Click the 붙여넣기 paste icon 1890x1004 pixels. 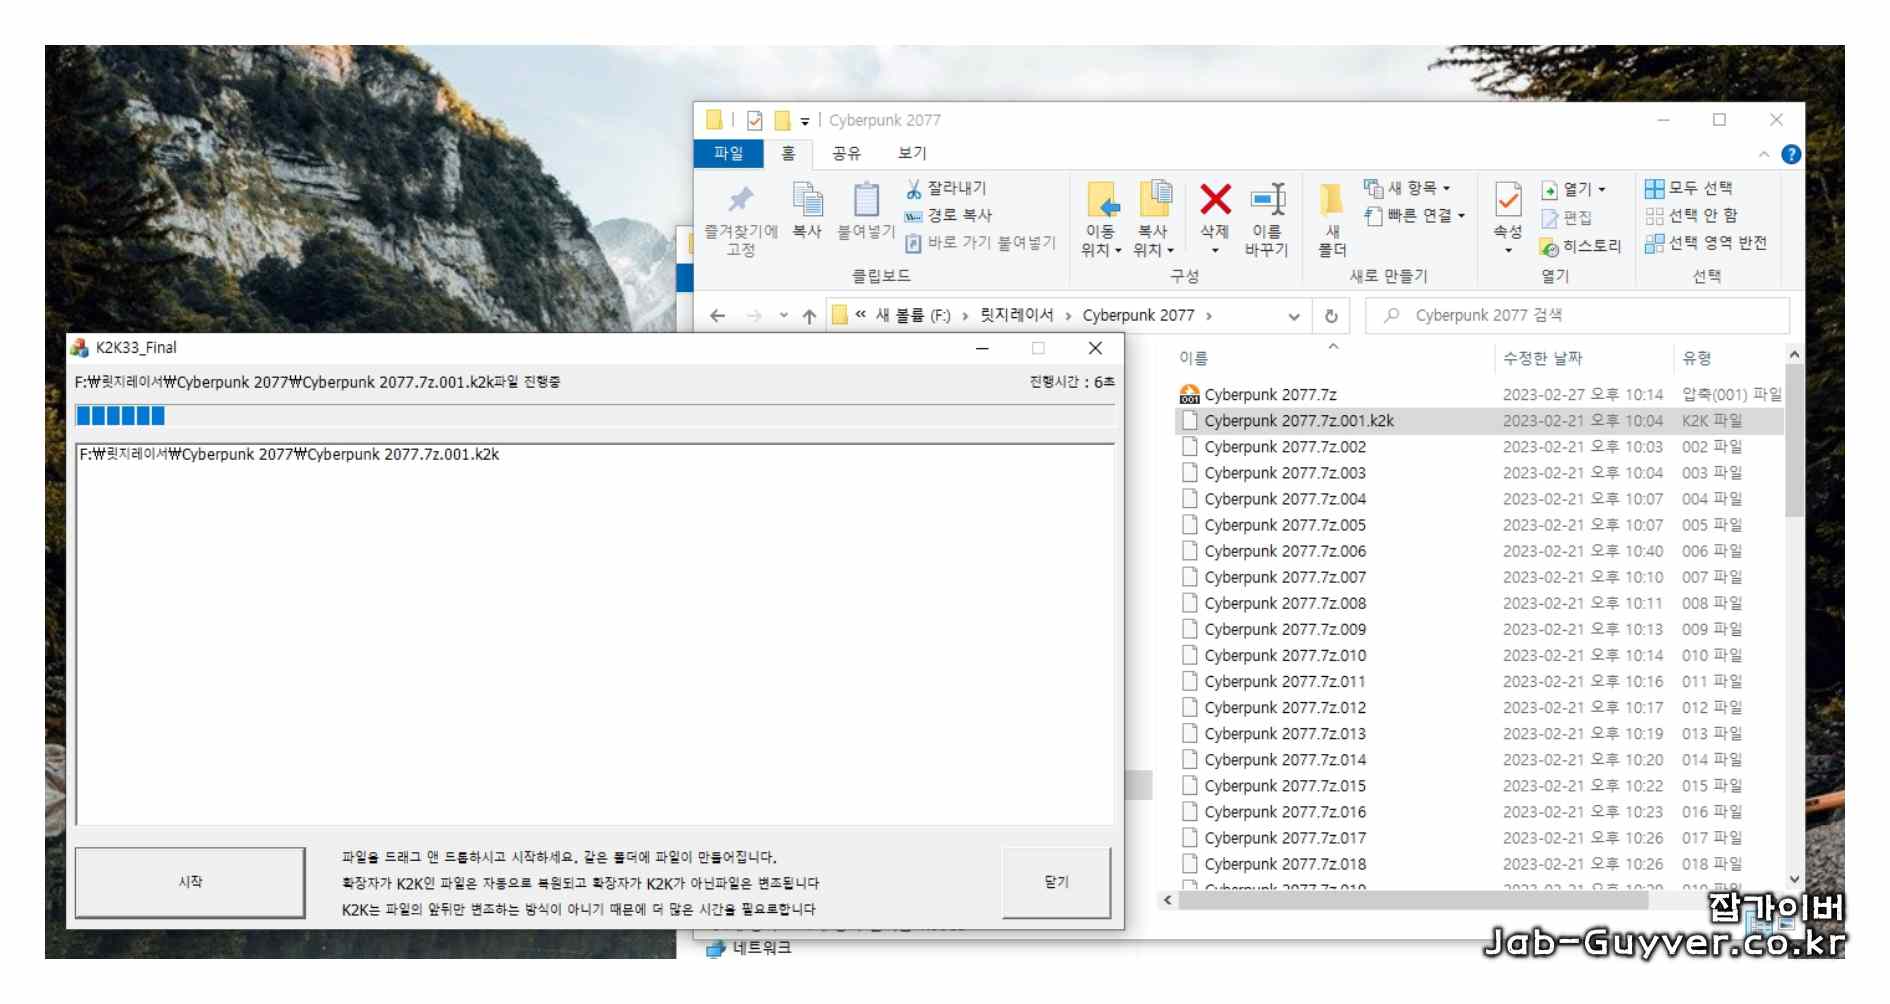coord(866,199)
